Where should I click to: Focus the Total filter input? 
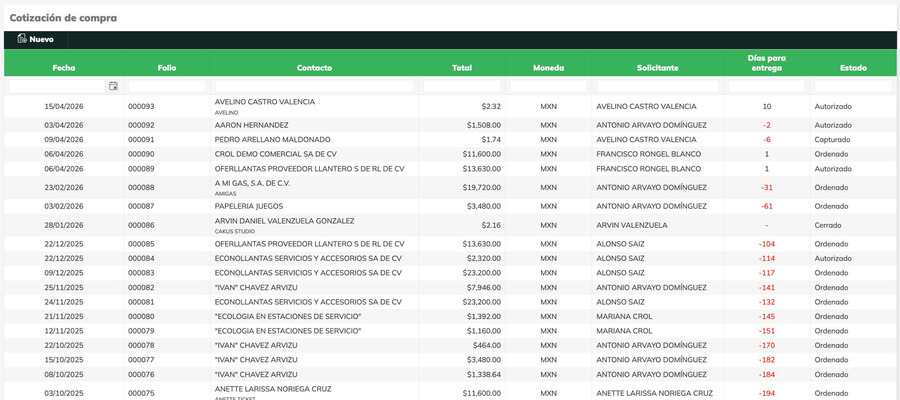click(462, 86)
